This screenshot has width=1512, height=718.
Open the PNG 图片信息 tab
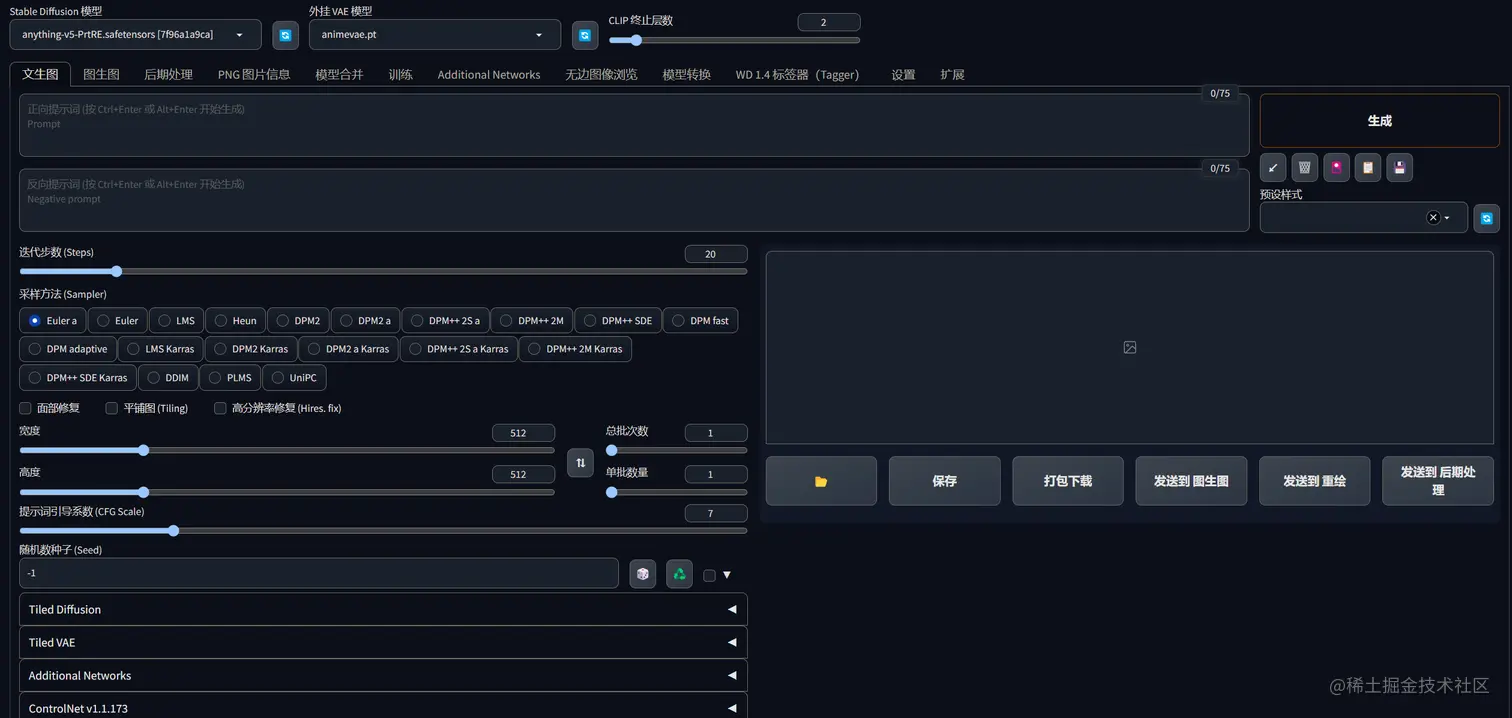click(254, 74)
